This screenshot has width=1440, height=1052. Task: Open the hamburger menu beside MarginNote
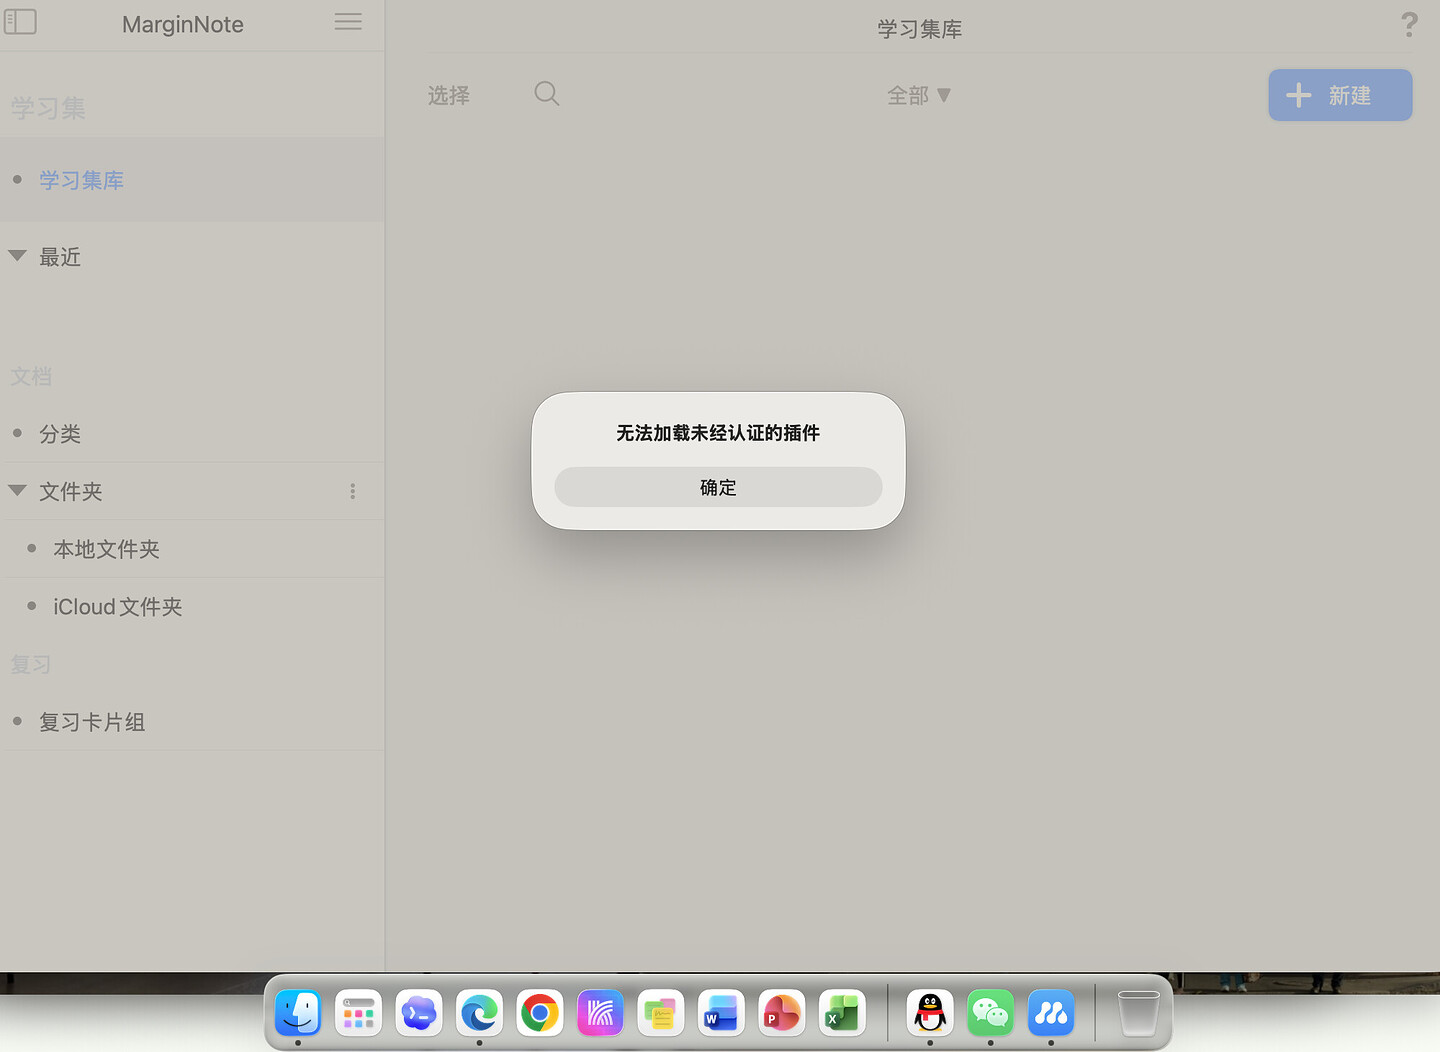(x=348, y=22)
